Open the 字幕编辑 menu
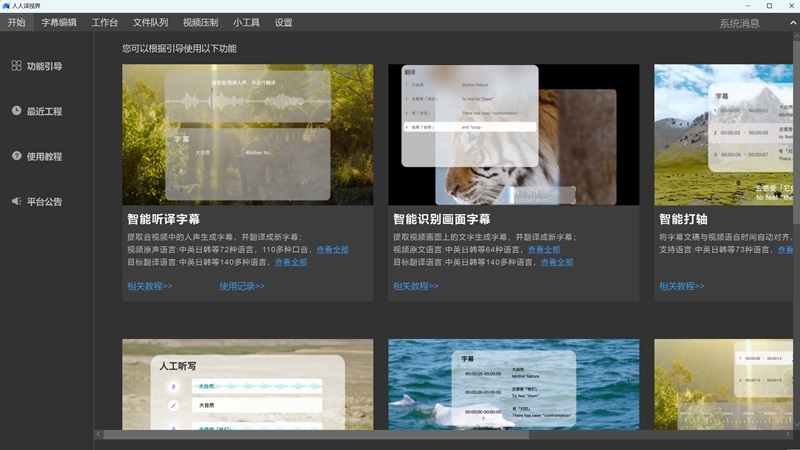 (x=59, y=22)
